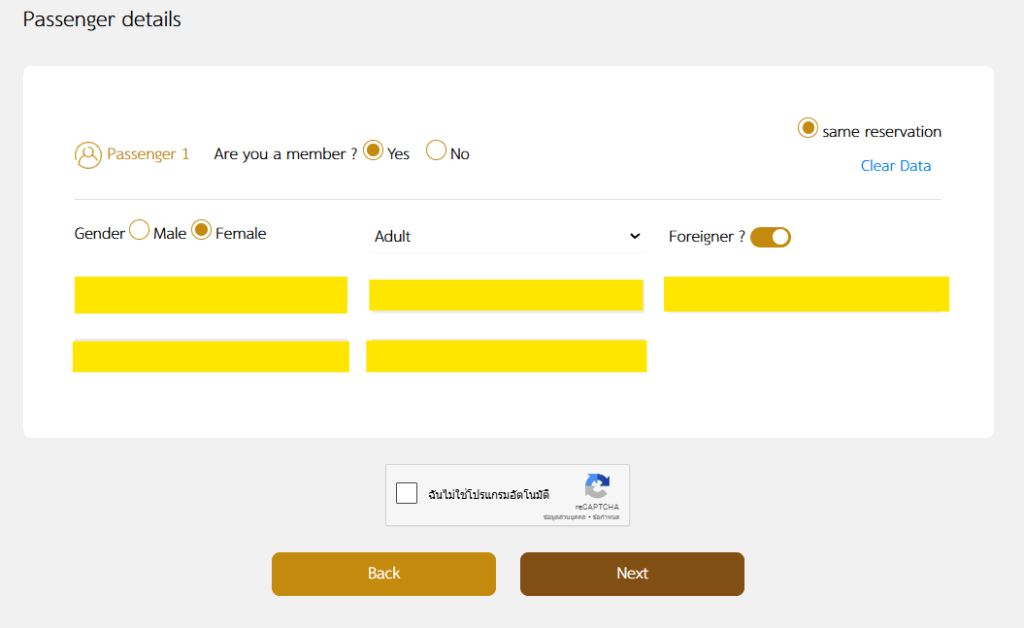Select No for membership

click(x=436, y=151)
